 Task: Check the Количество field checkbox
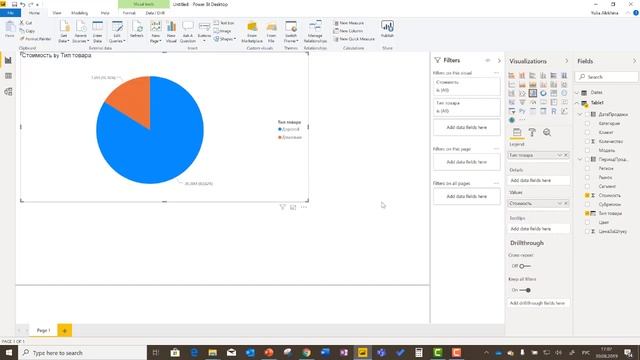[587, 141]
